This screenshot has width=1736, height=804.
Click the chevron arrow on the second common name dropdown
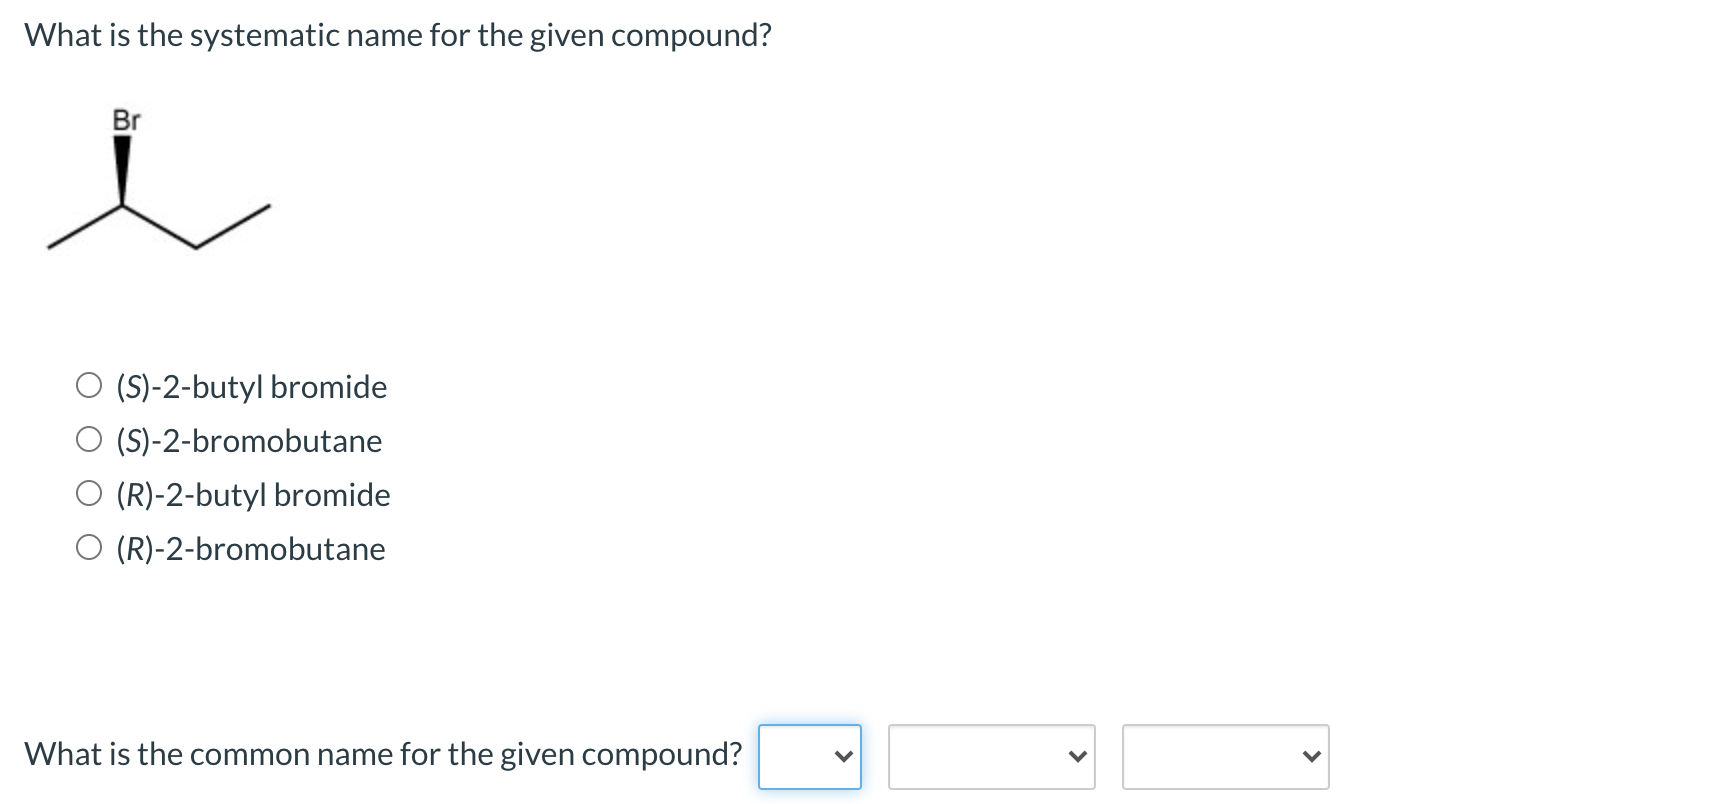[1077, 757]
